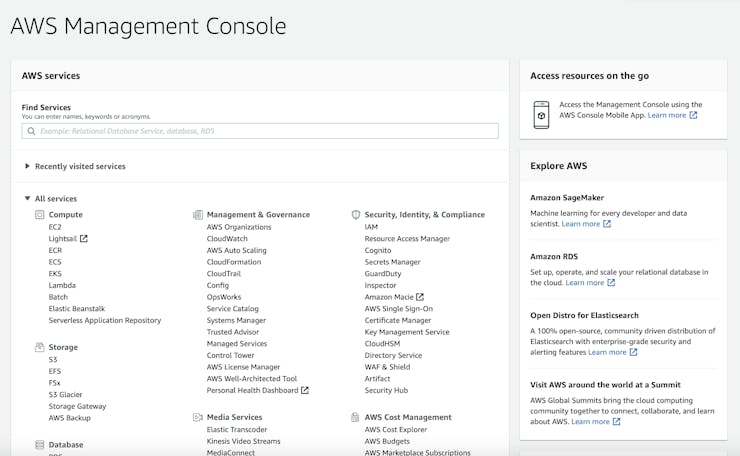Open Secrets Manager
740x456 pixels.
point(392,262)
